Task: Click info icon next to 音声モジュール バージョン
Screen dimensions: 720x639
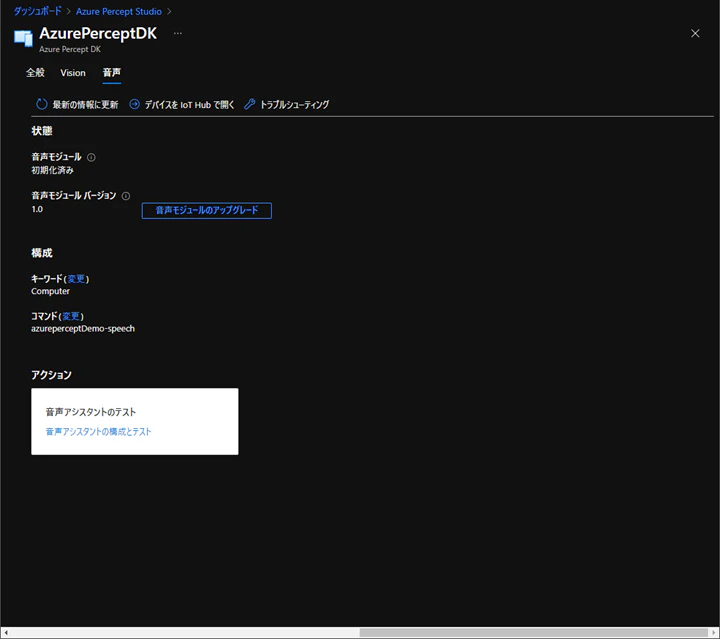Action: pos(126,196)
